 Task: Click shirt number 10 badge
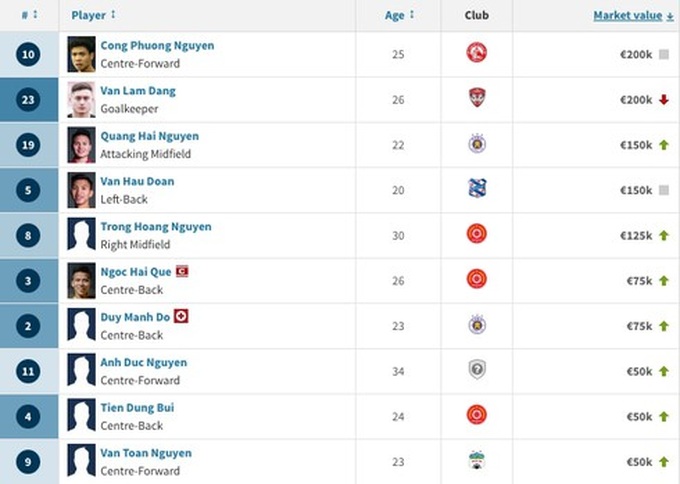point(29,54)
